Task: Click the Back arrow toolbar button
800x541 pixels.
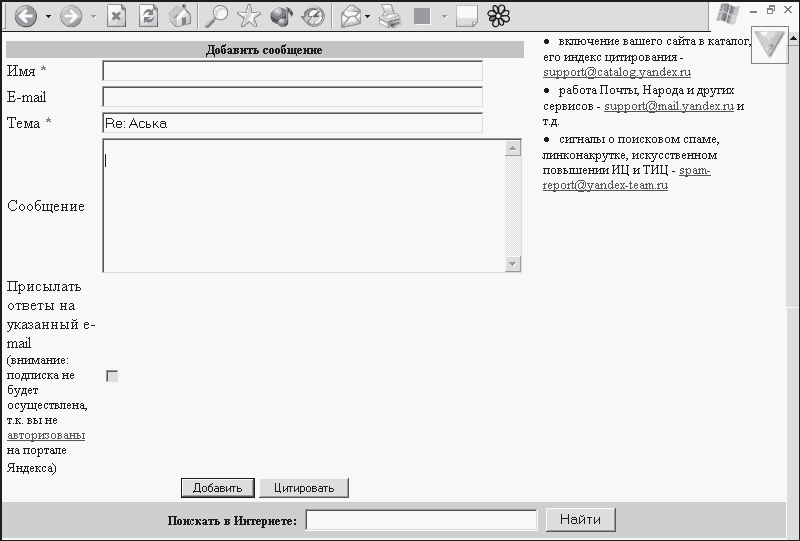Action: [26, 16]
